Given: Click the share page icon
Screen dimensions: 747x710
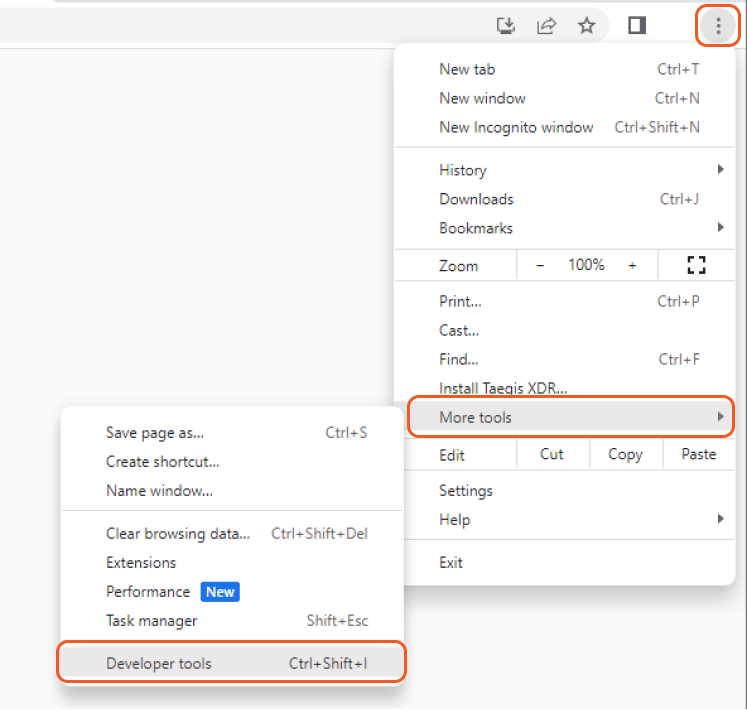Looking at the screenshot, I should (546, 25).
